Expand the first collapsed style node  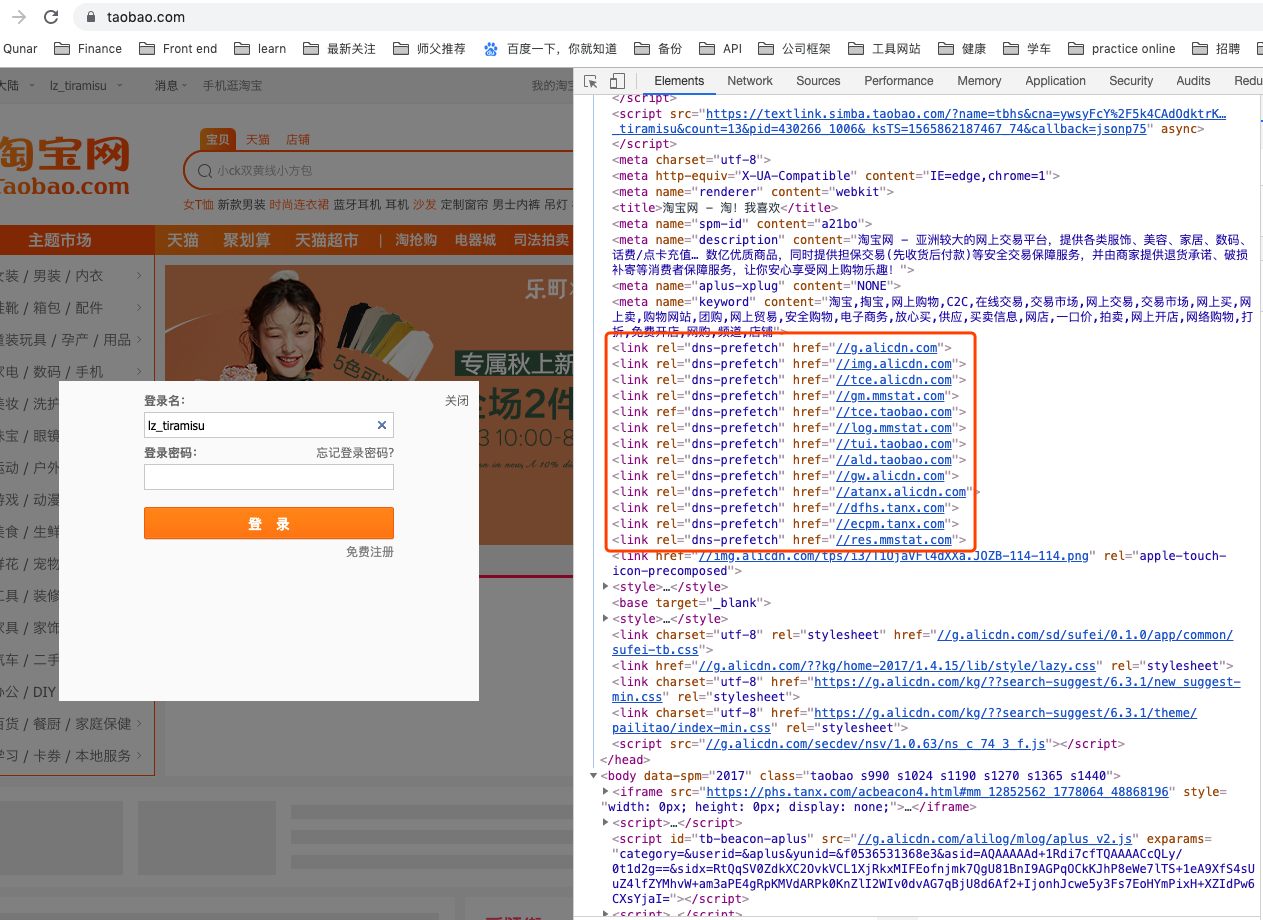coord(606,587)
